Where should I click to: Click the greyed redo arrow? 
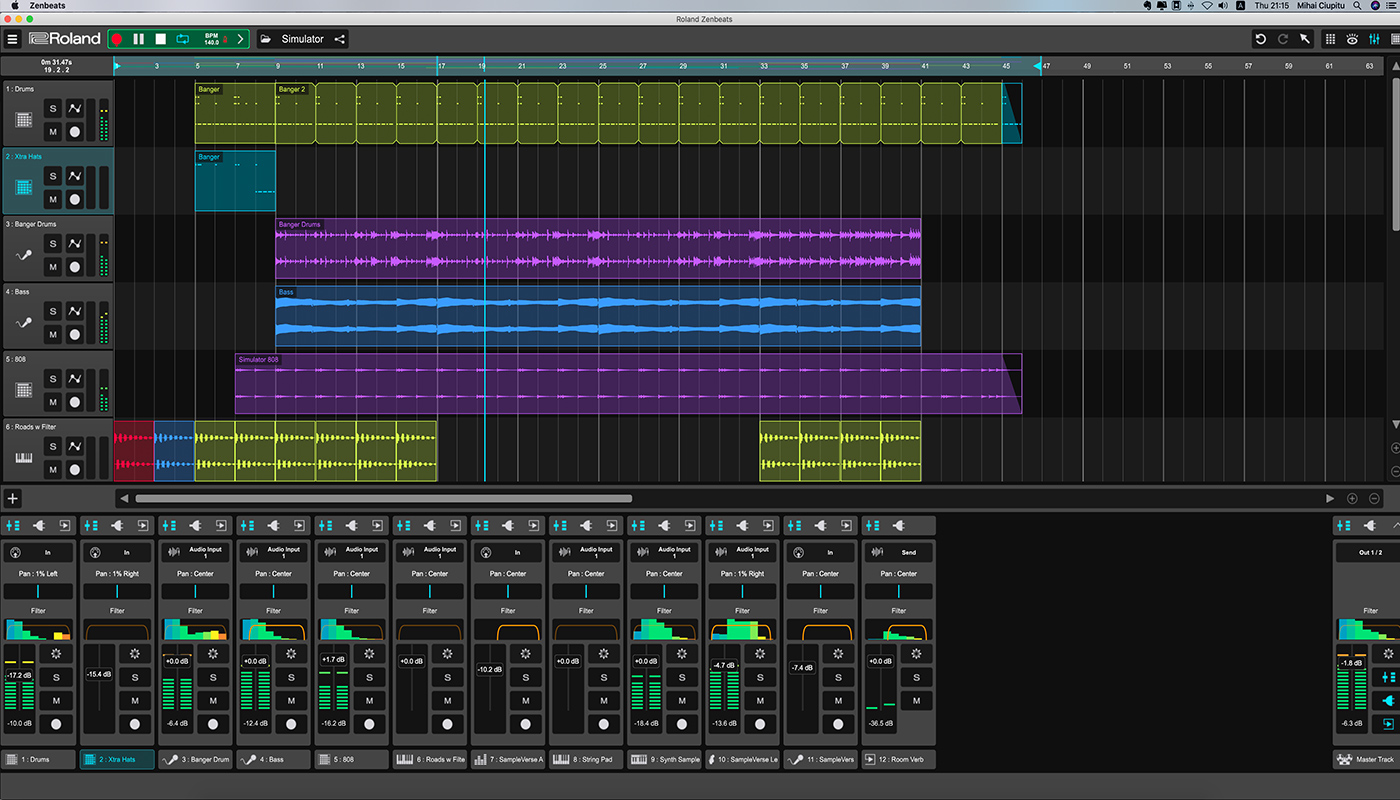1282,39
